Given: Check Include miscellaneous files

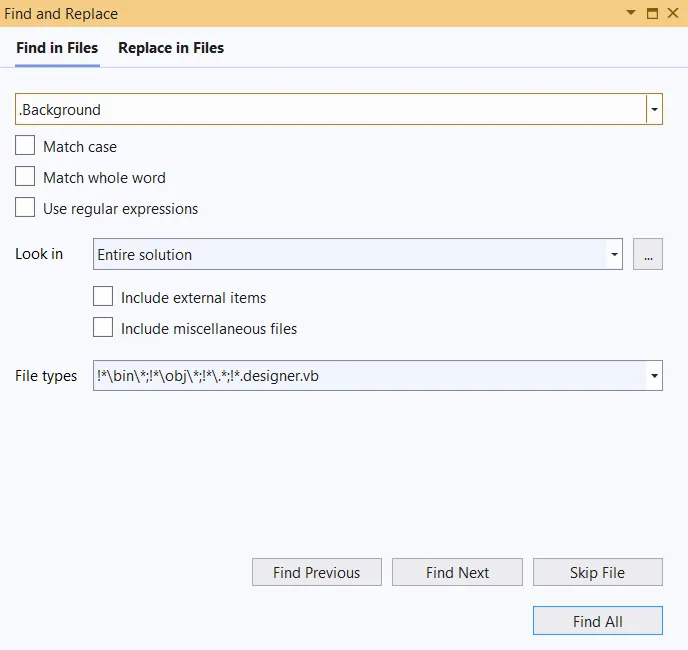Looking at the screenshot, I should (103, 328).
